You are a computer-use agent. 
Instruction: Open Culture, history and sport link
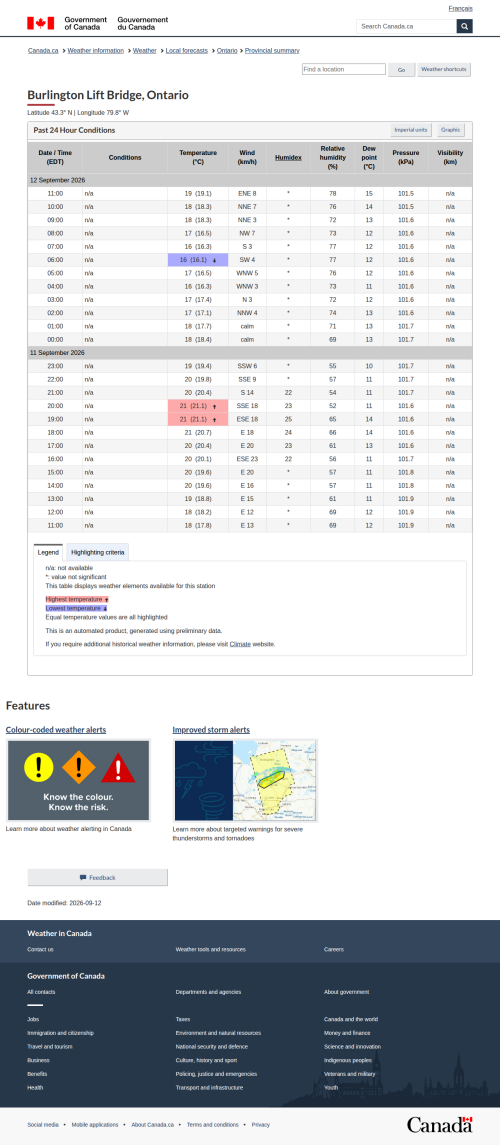coord(206,1060)
